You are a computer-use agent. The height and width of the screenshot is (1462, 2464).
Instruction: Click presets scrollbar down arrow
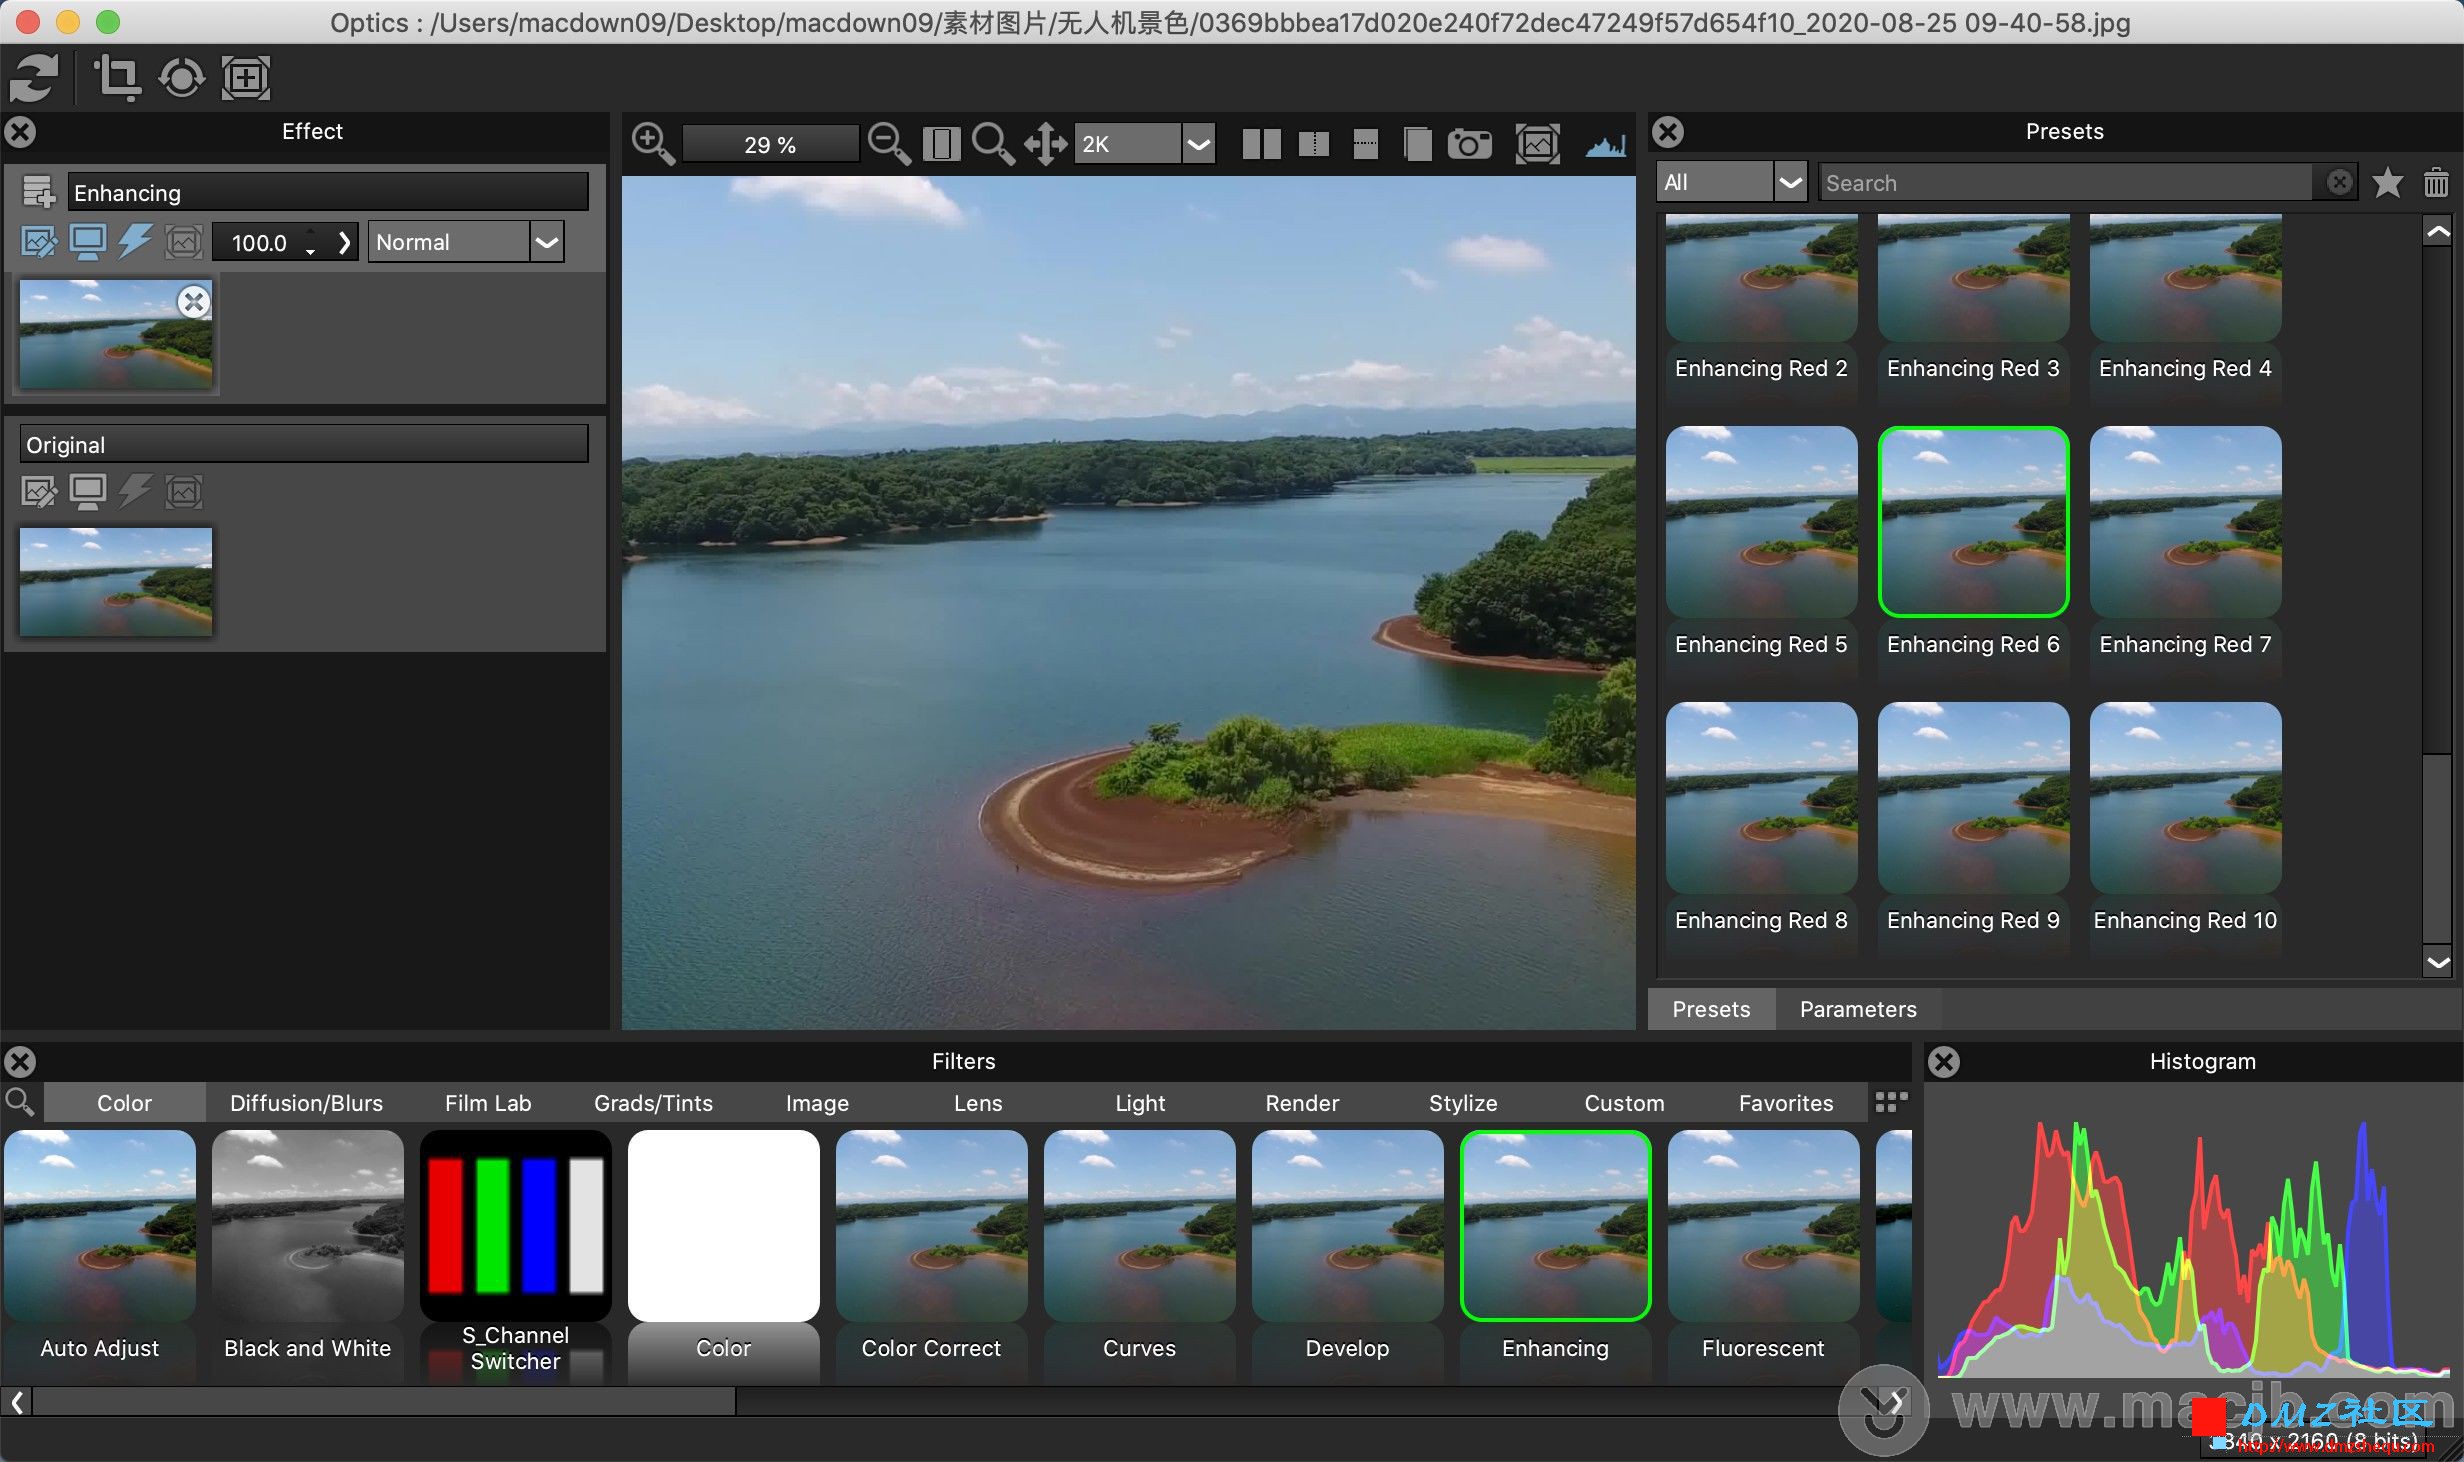point(2438,962)
